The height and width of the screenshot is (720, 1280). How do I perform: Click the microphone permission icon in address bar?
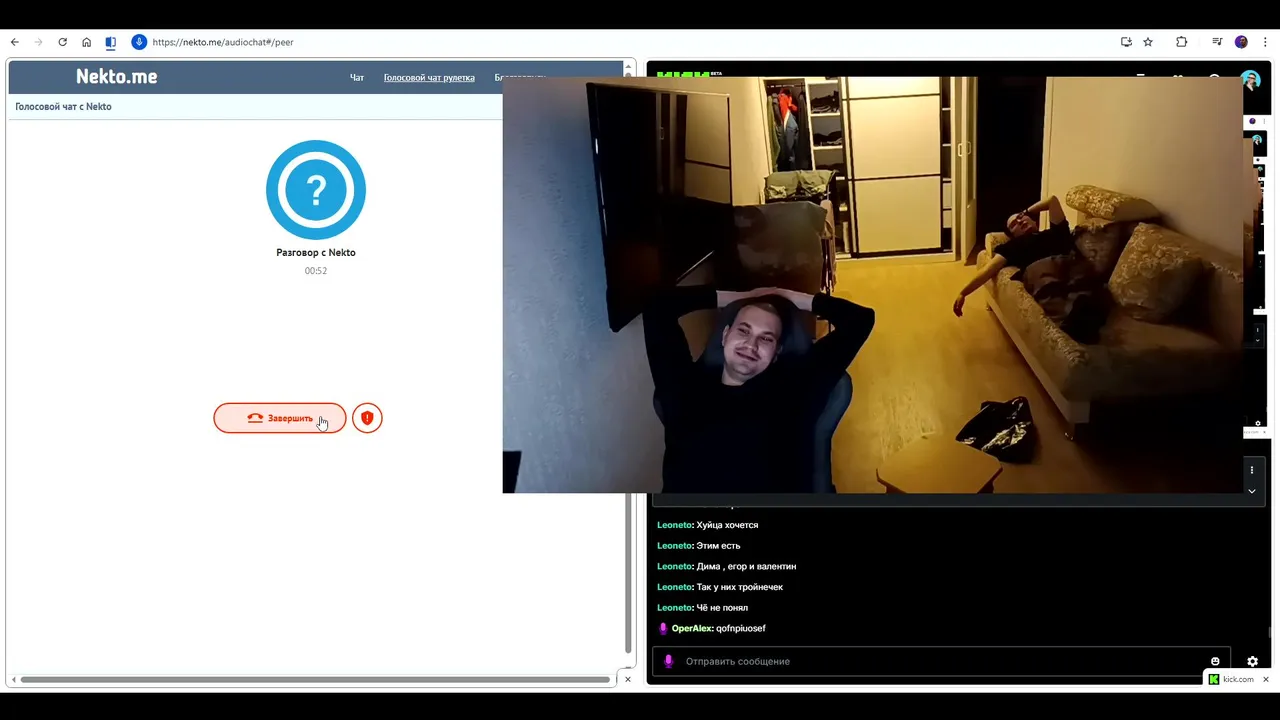(x=139, y=42)
